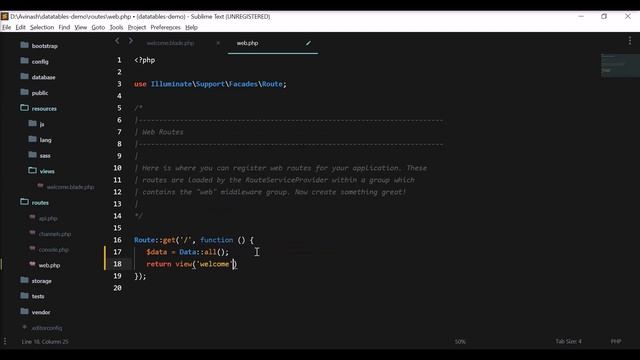Open the Preferences menu
The image size is (640, 360).
coord(165,27)
